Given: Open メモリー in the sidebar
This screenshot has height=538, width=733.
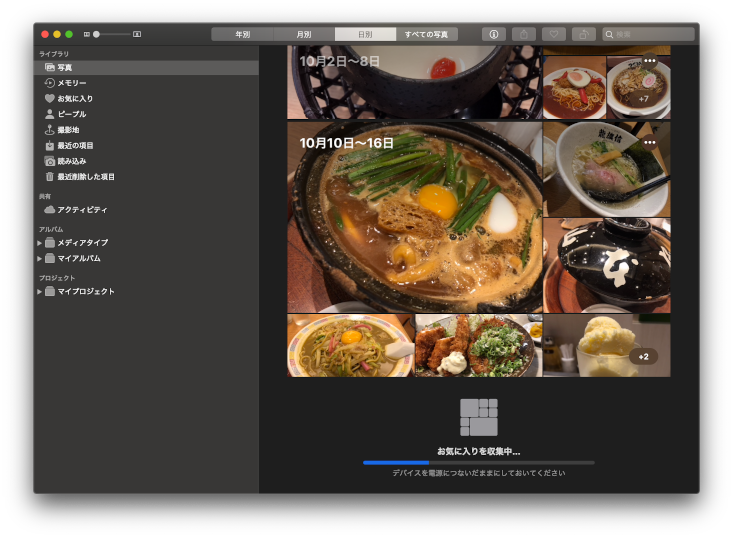Looking at the screenshot, I should point(146,83).
